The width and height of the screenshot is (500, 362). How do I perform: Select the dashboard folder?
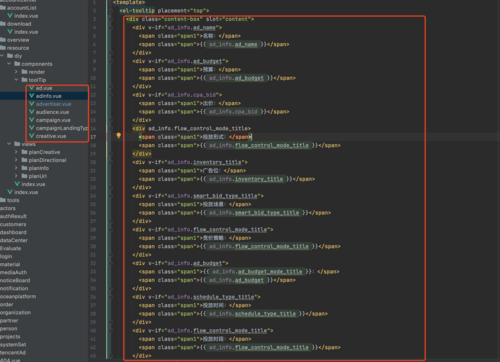tap(13, 232)
